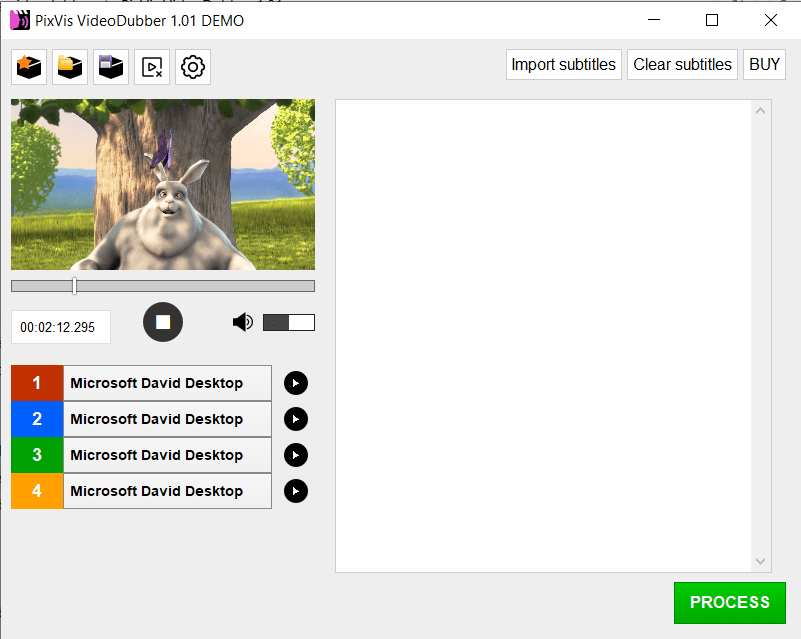Select blue speaker slot 2
Image resolution: width=801 pixels, height=639 pixels.
[37, 419]
